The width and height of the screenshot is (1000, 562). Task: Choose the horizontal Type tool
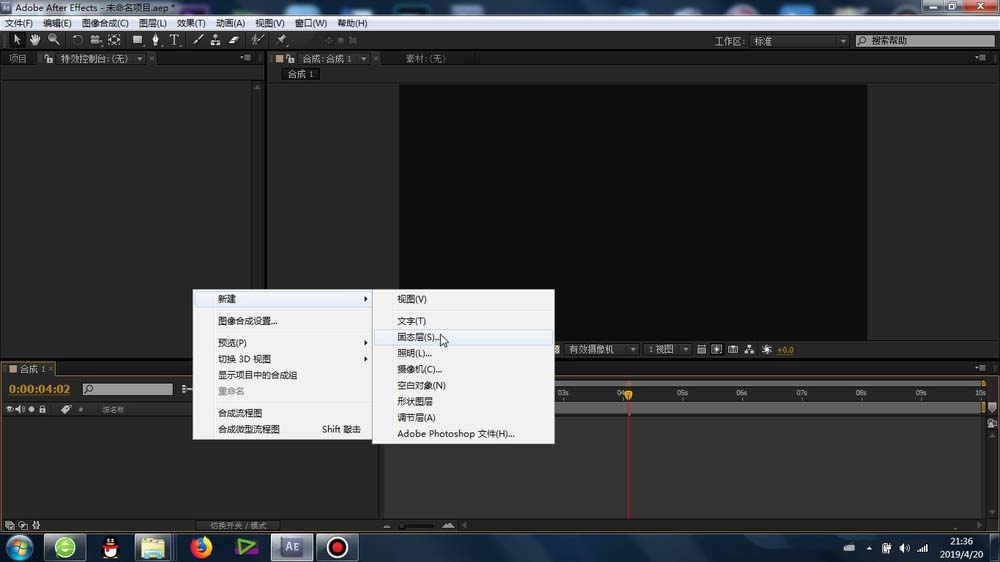click(174, 40)
